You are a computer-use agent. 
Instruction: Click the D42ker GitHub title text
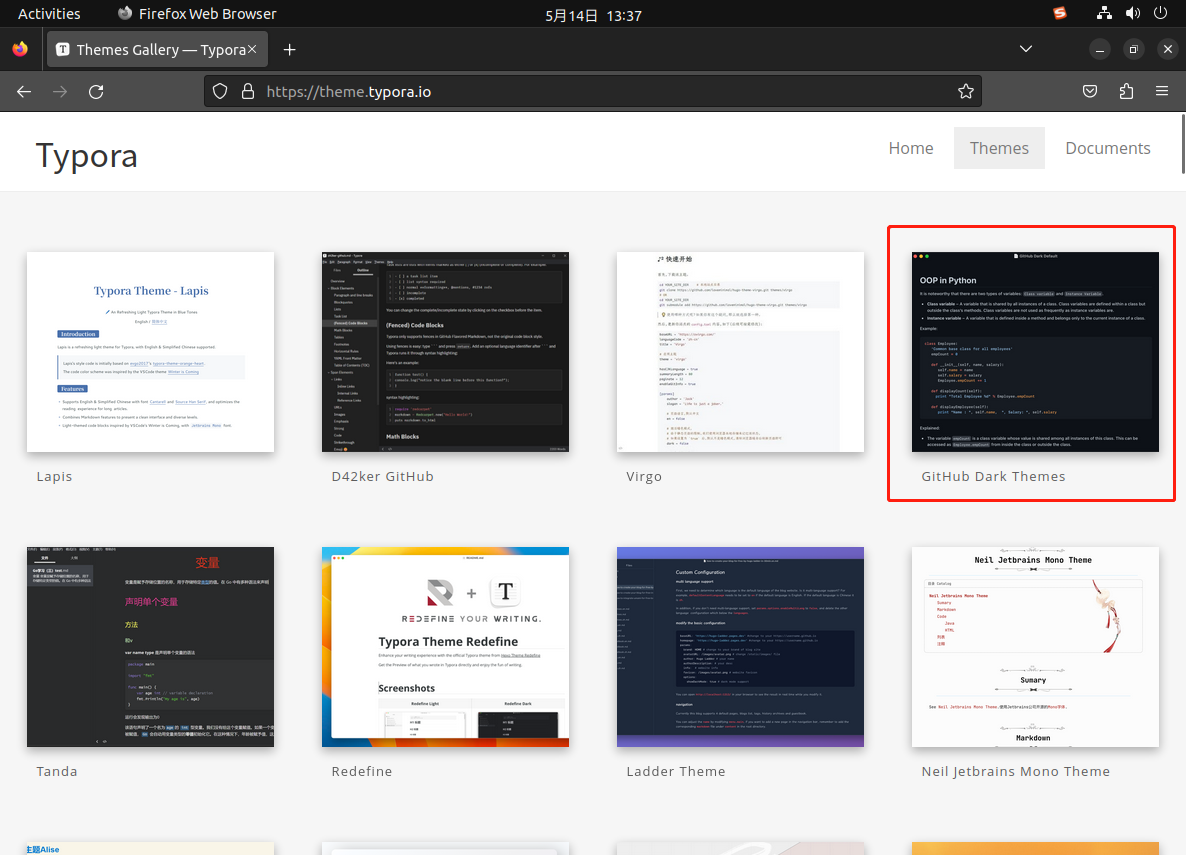click(383, 476)
